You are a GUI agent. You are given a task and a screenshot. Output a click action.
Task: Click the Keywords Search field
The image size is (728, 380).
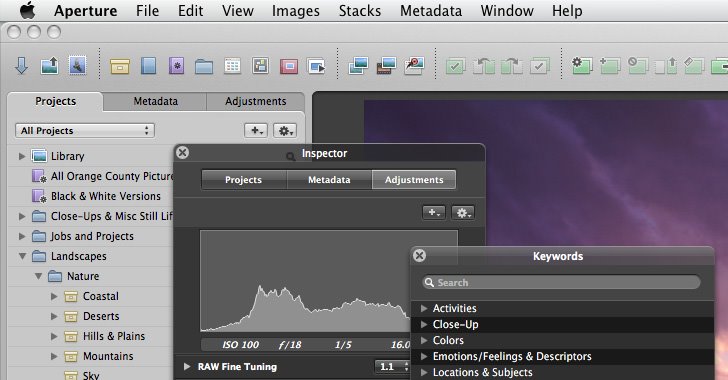(x=561, y=282)
